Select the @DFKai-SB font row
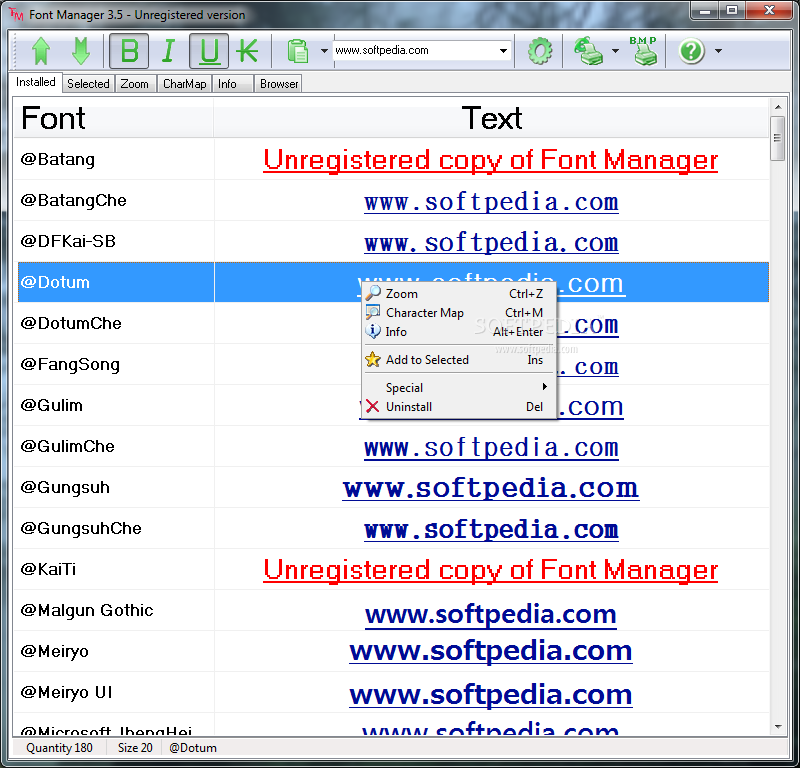 click(391, 241)
